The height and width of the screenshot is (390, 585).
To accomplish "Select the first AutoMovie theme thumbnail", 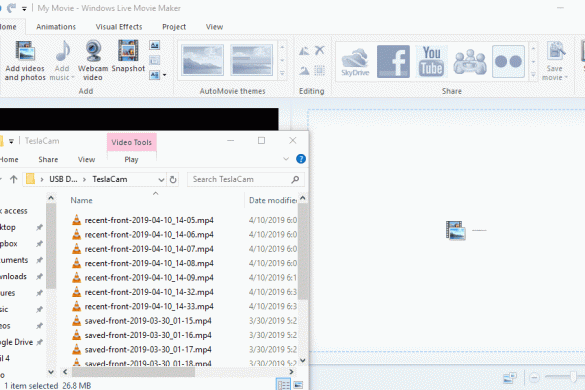I will 203,60.
